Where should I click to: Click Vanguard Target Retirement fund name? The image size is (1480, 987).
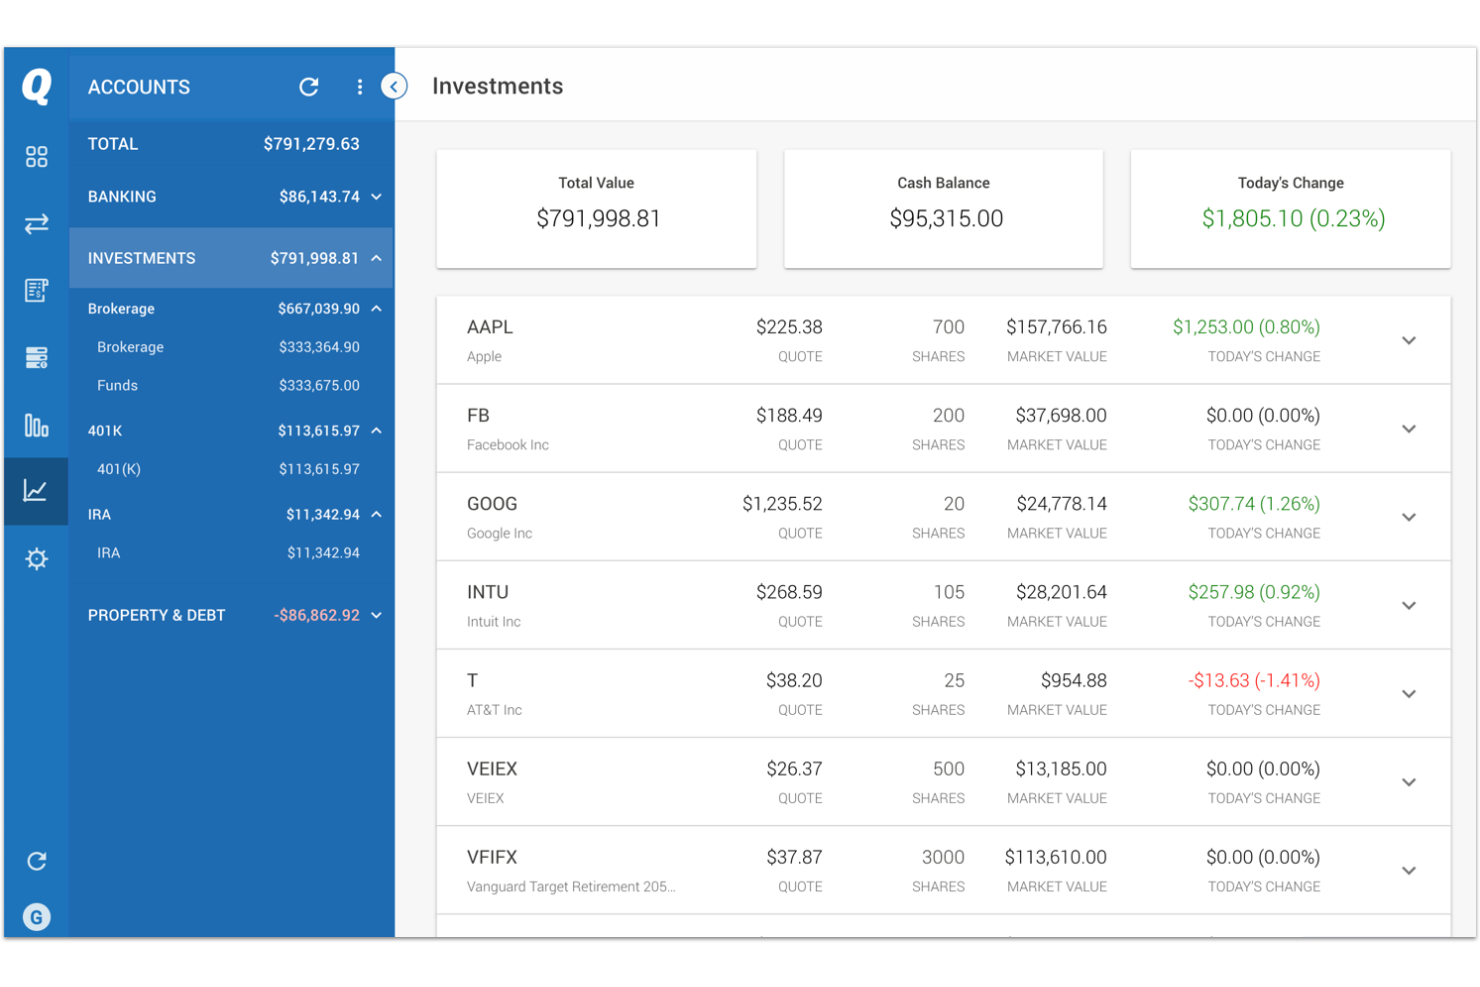(x=571, y=887)
